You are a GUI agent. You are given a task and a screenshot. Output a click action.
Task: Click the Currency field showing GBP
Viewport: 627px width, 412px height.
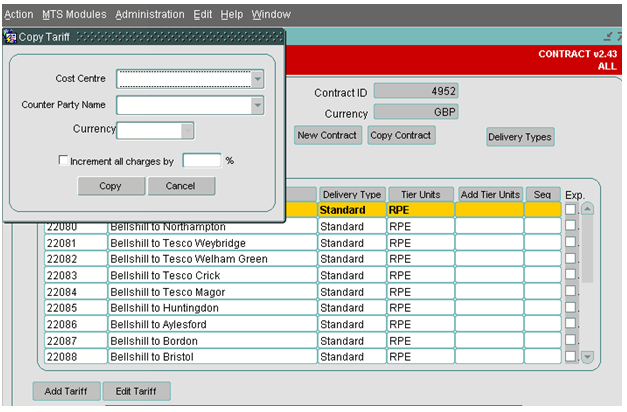(416, 112)
